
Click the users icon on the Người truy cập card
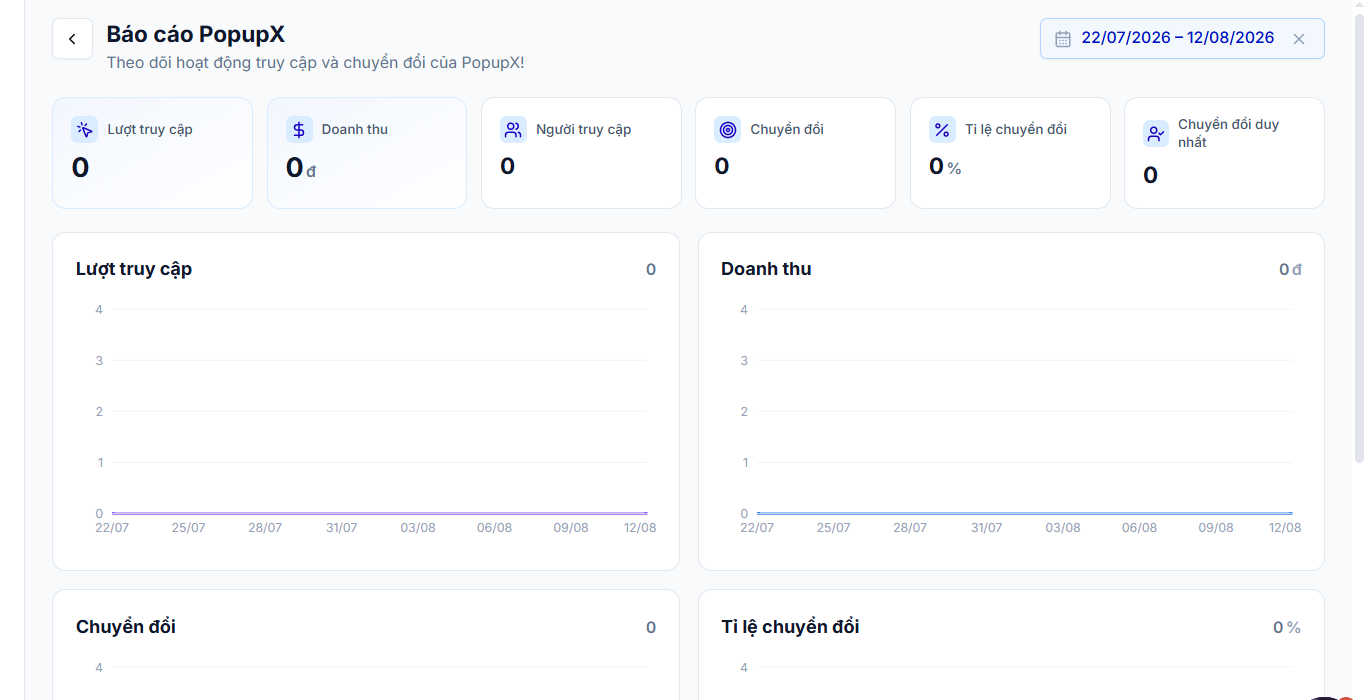coord(513,130)
